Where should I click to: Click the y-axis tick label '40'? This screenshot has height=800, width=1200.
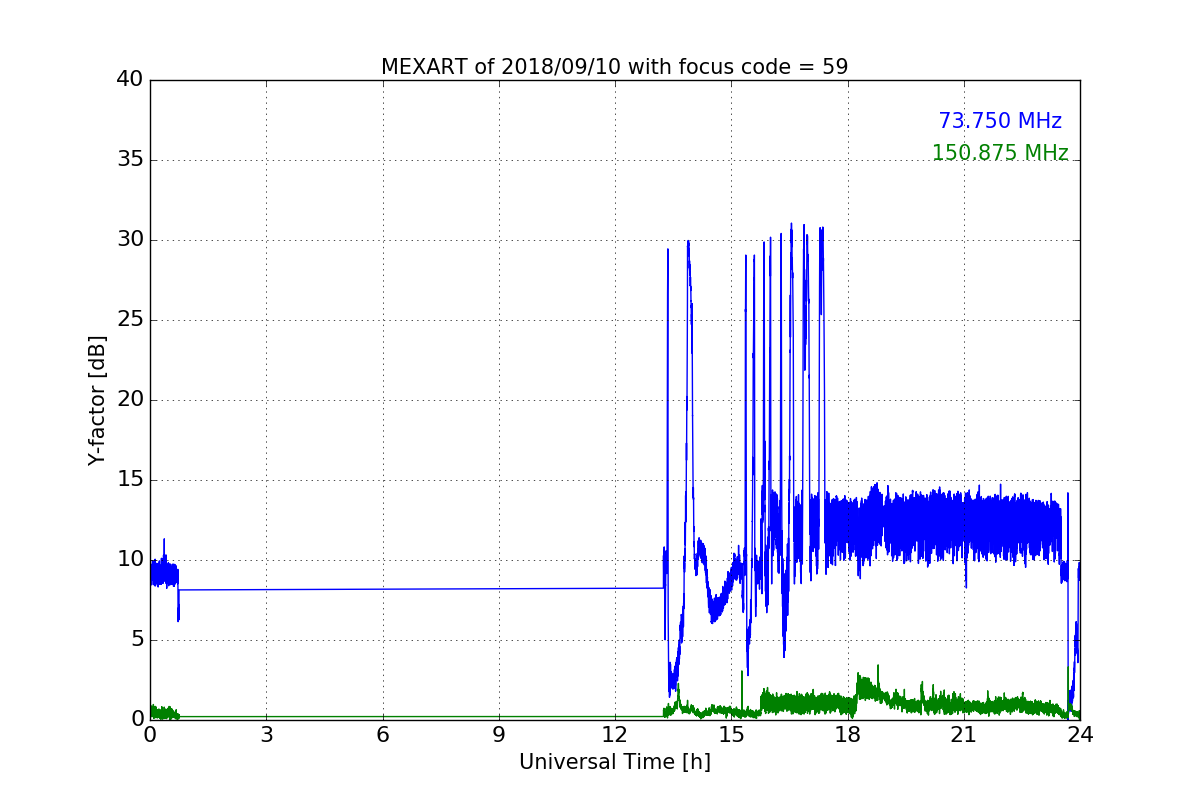(130, 80)
